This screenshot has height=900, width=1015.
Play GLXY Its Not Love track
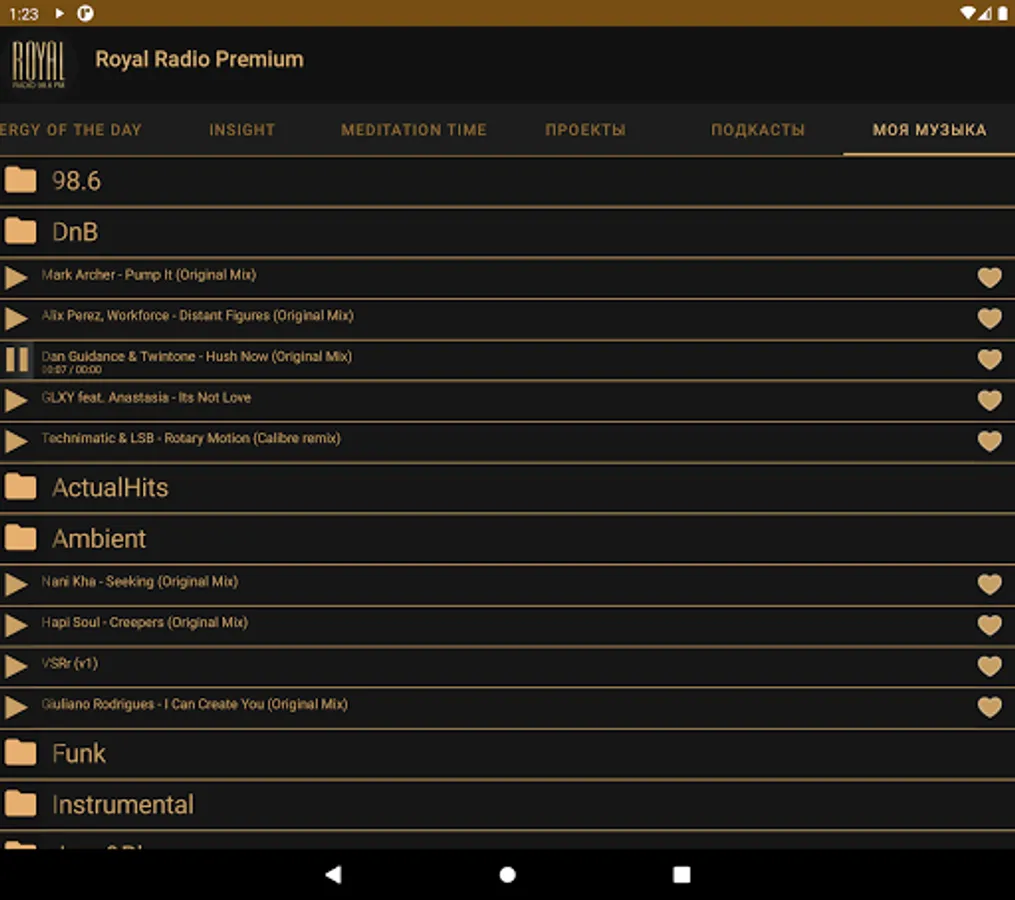(16, 400)
